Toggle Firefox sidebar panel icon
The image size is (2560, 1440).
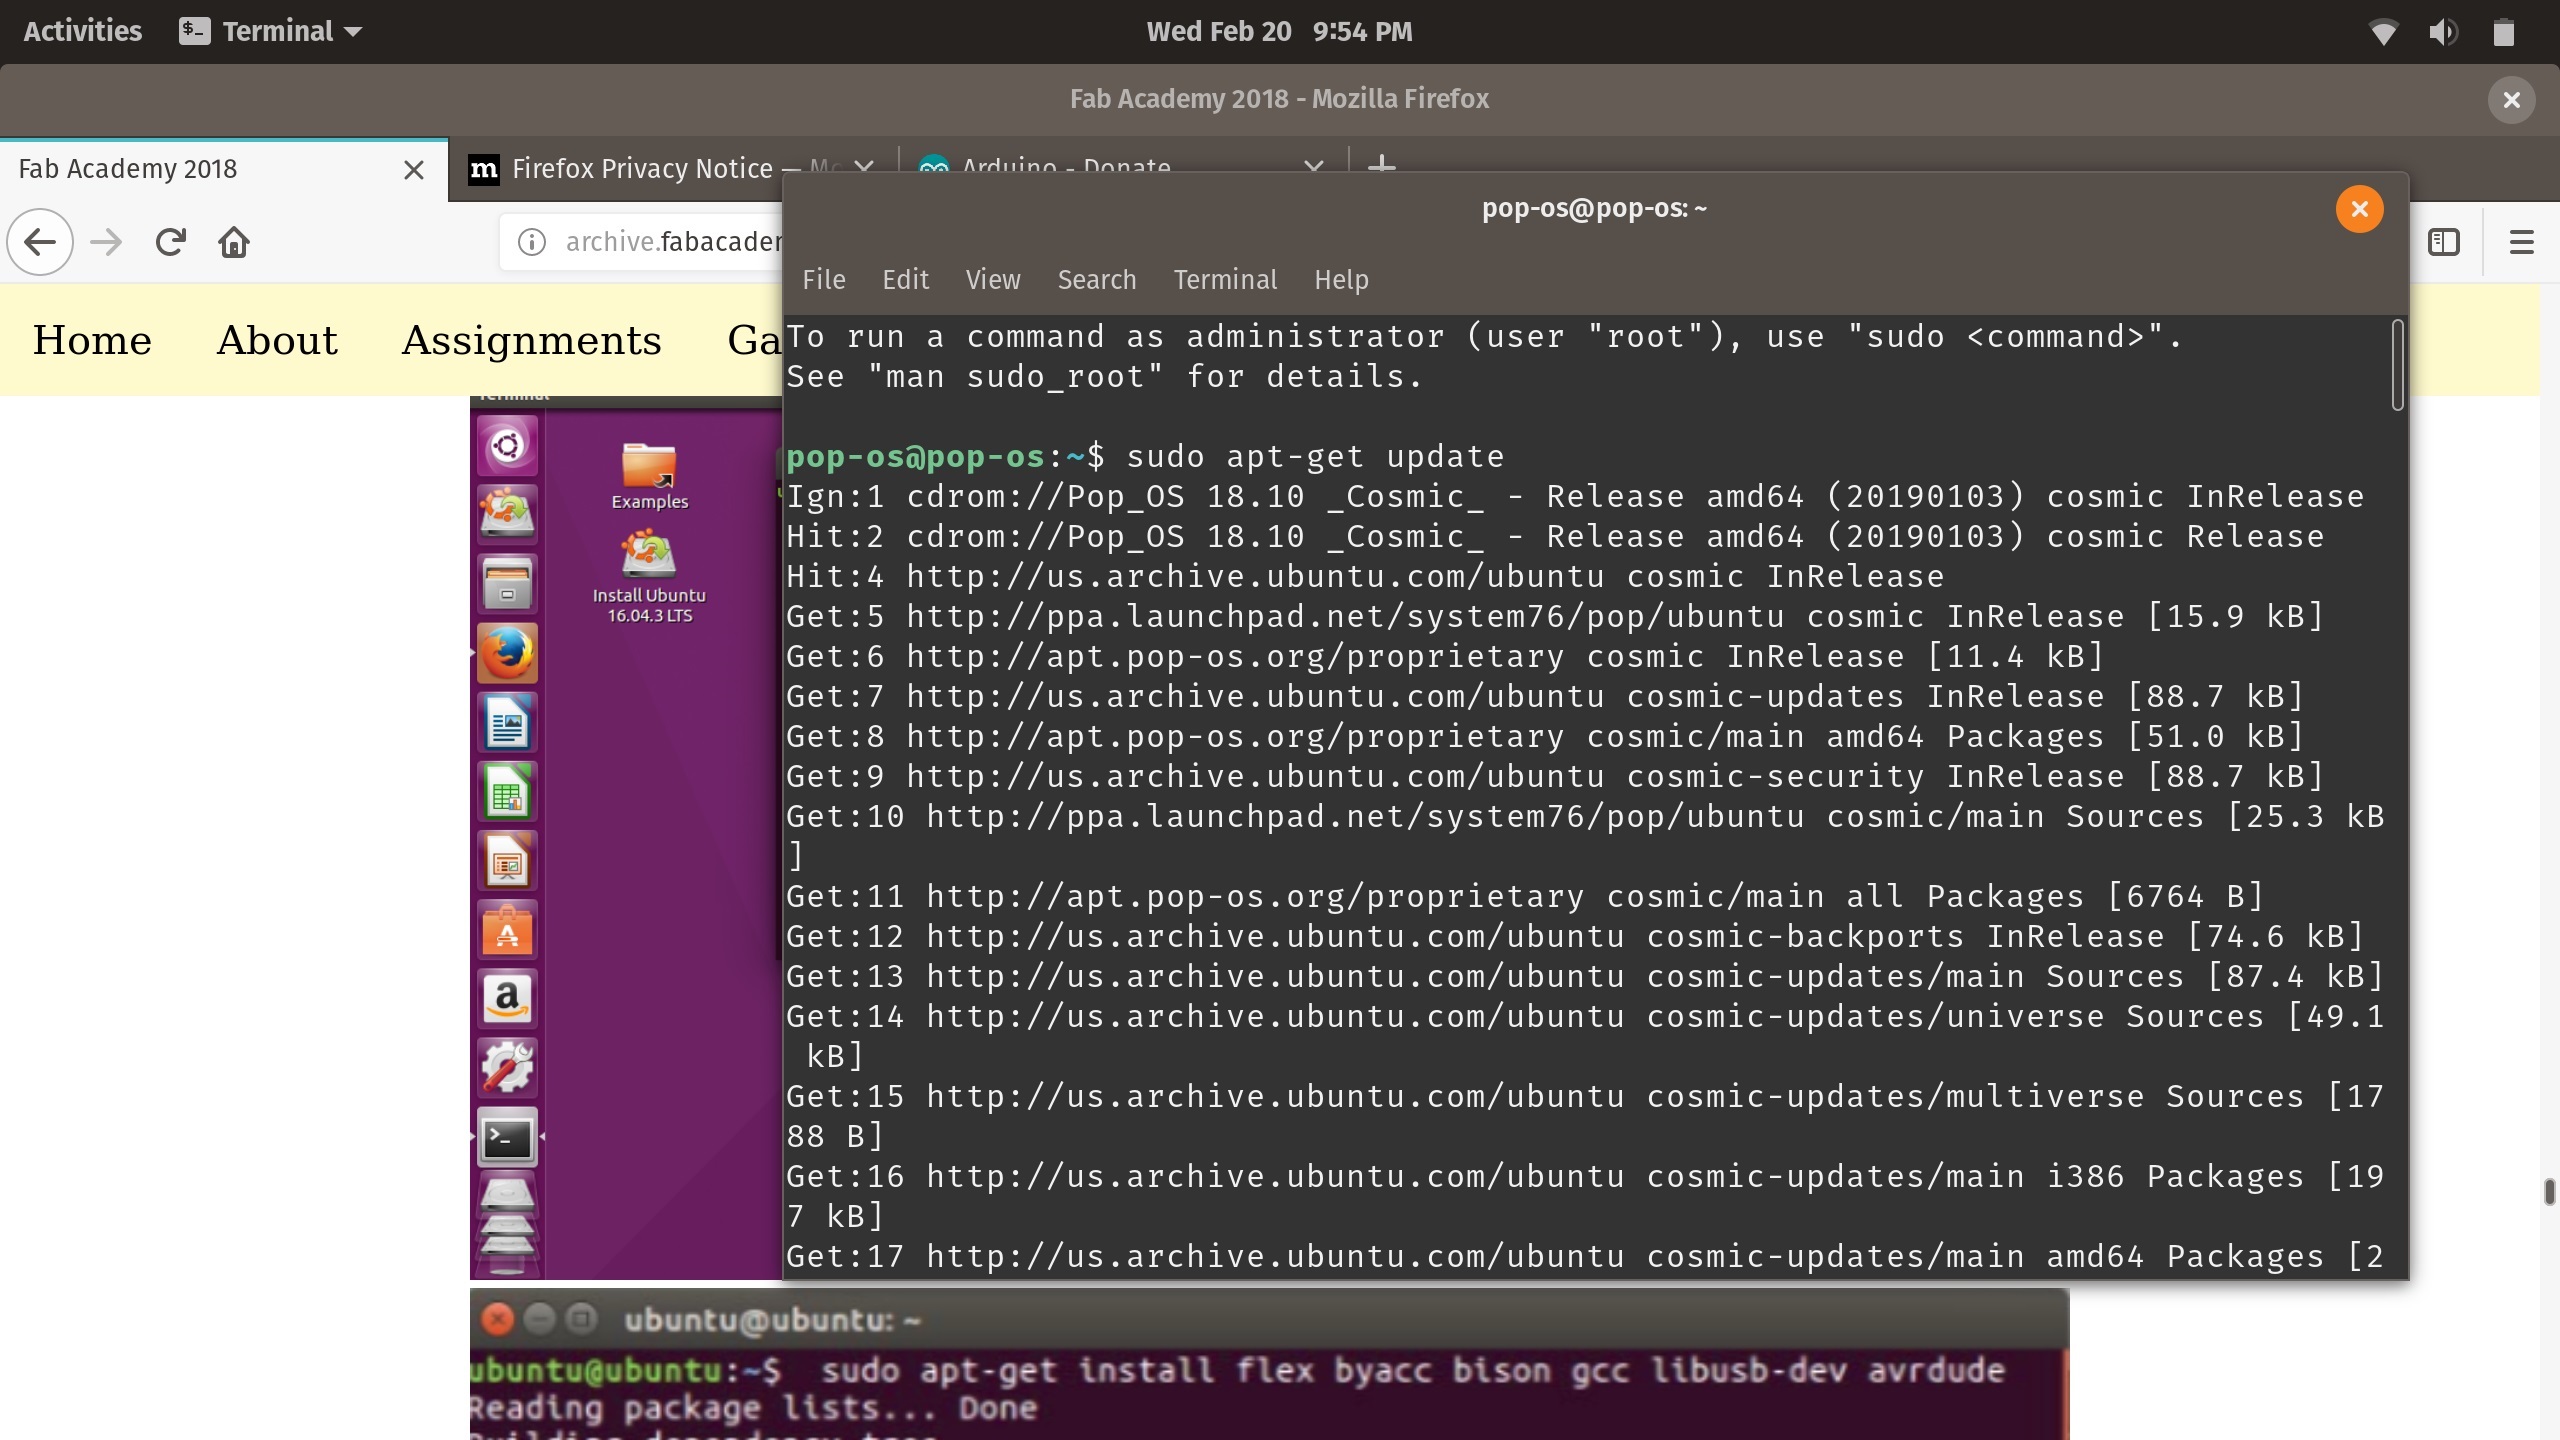coord(2443,242)
